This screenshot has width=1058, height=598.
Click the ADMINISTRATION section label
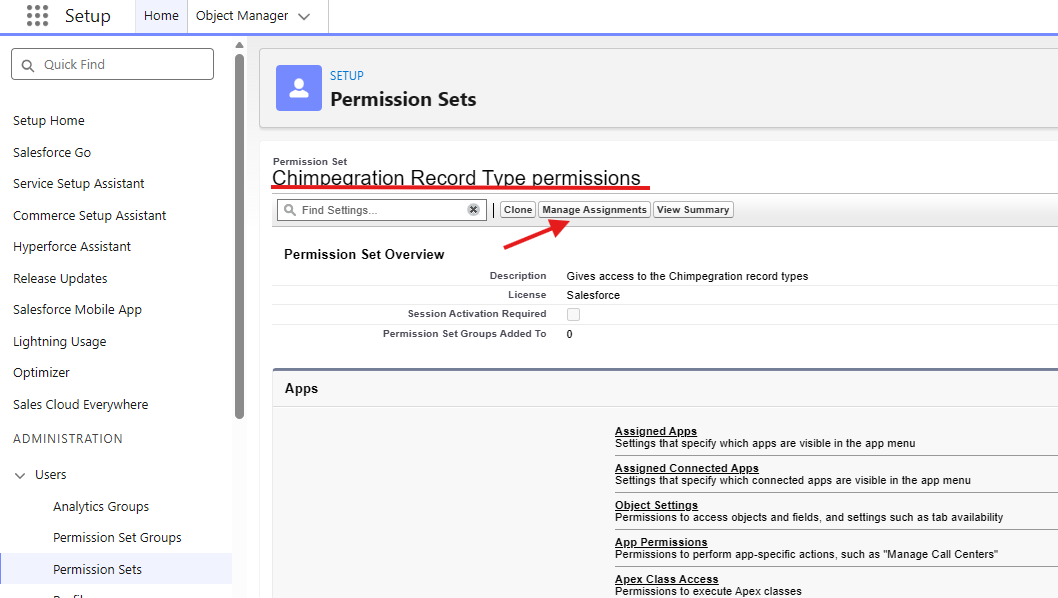pyautogui.click(x=68, y=439)
